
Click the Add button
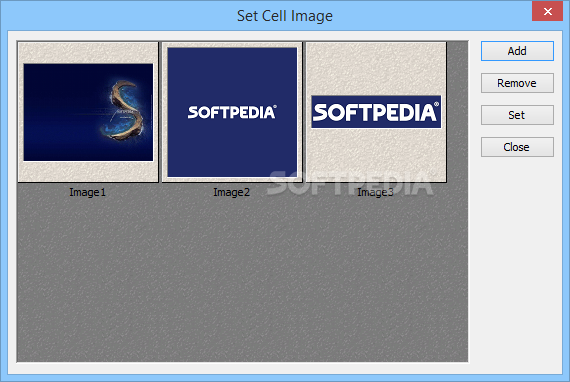pyautogui.click(x=517, y=51)
